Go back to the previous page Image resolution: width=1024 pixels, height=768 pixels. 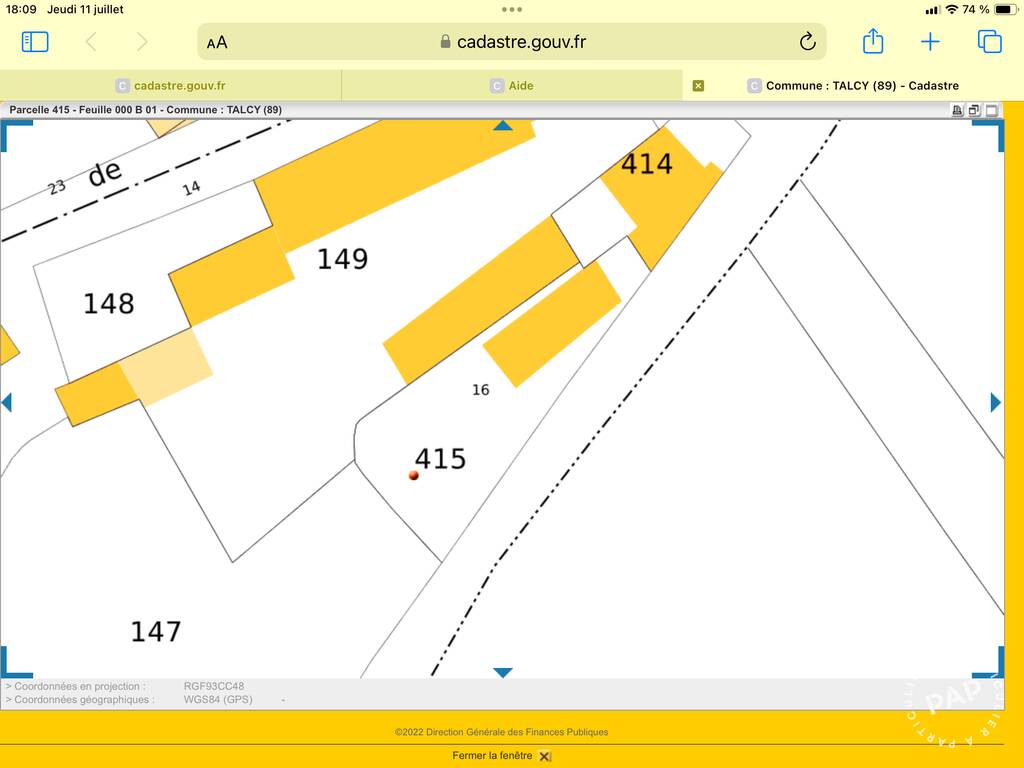pyautogui.click(x=91, y=42)
